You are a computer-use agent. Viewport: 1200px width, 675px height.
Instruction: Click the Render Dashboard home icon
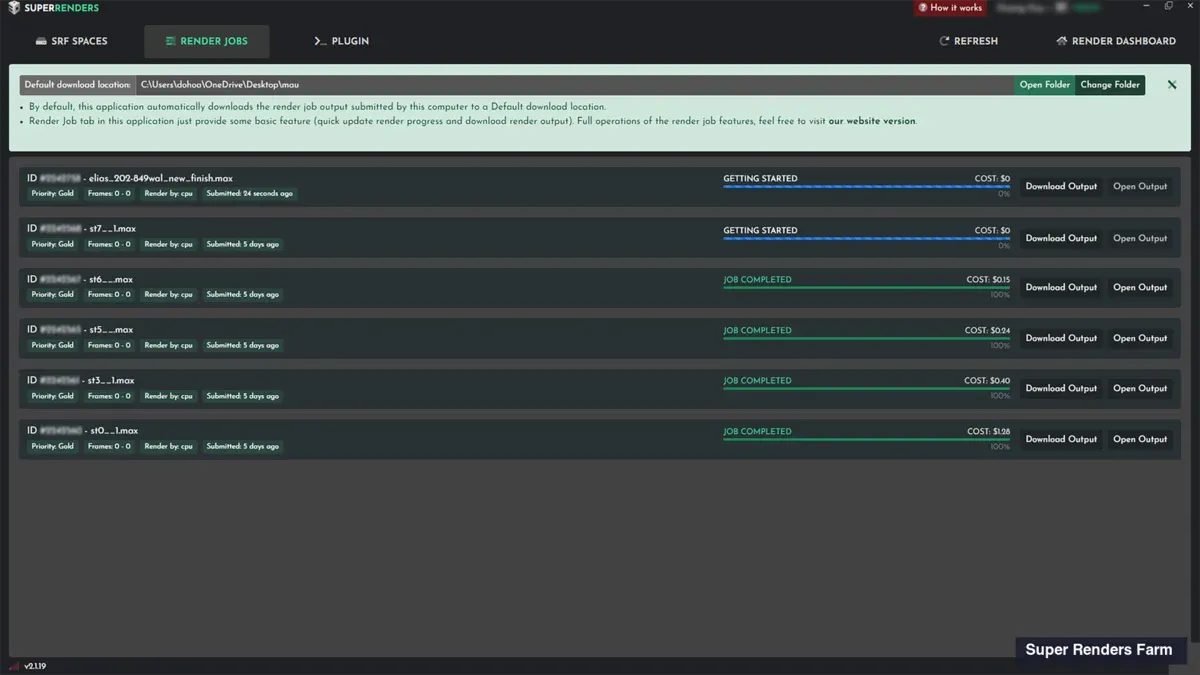[1062, 41]
